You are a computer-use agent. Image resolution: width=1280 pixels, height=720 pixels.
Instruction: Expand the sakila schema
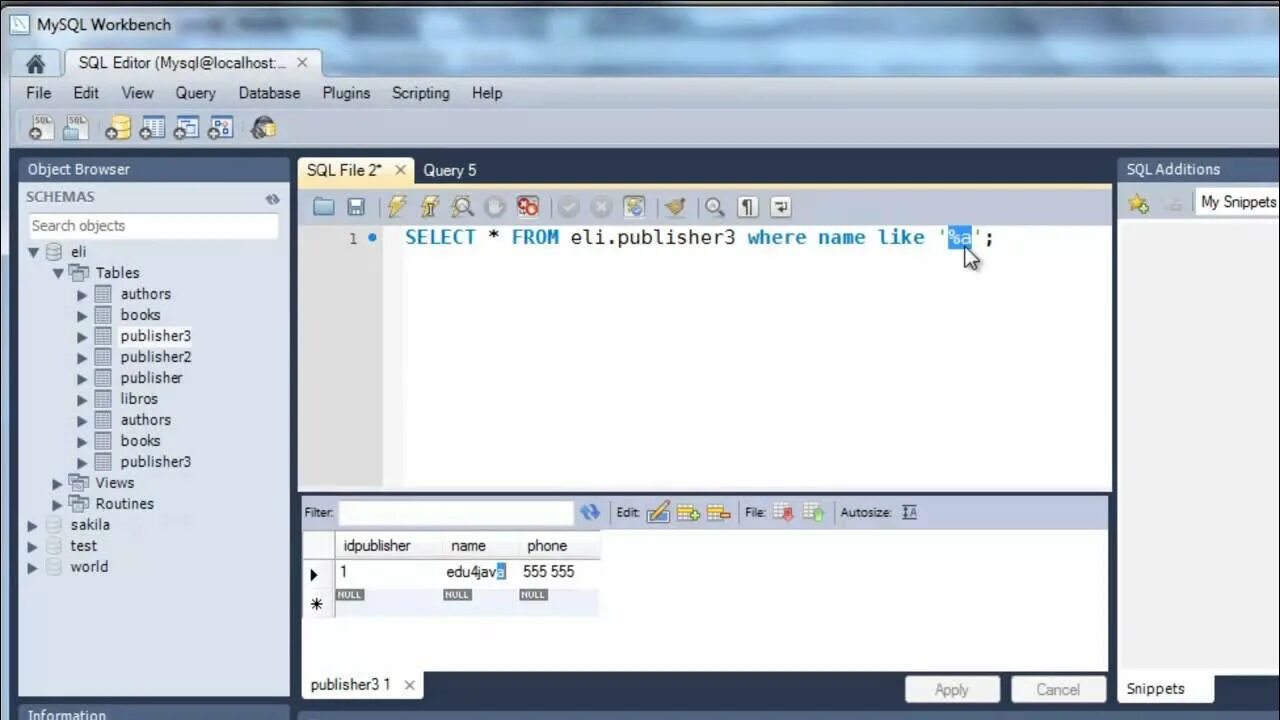[x=33, y=525]
